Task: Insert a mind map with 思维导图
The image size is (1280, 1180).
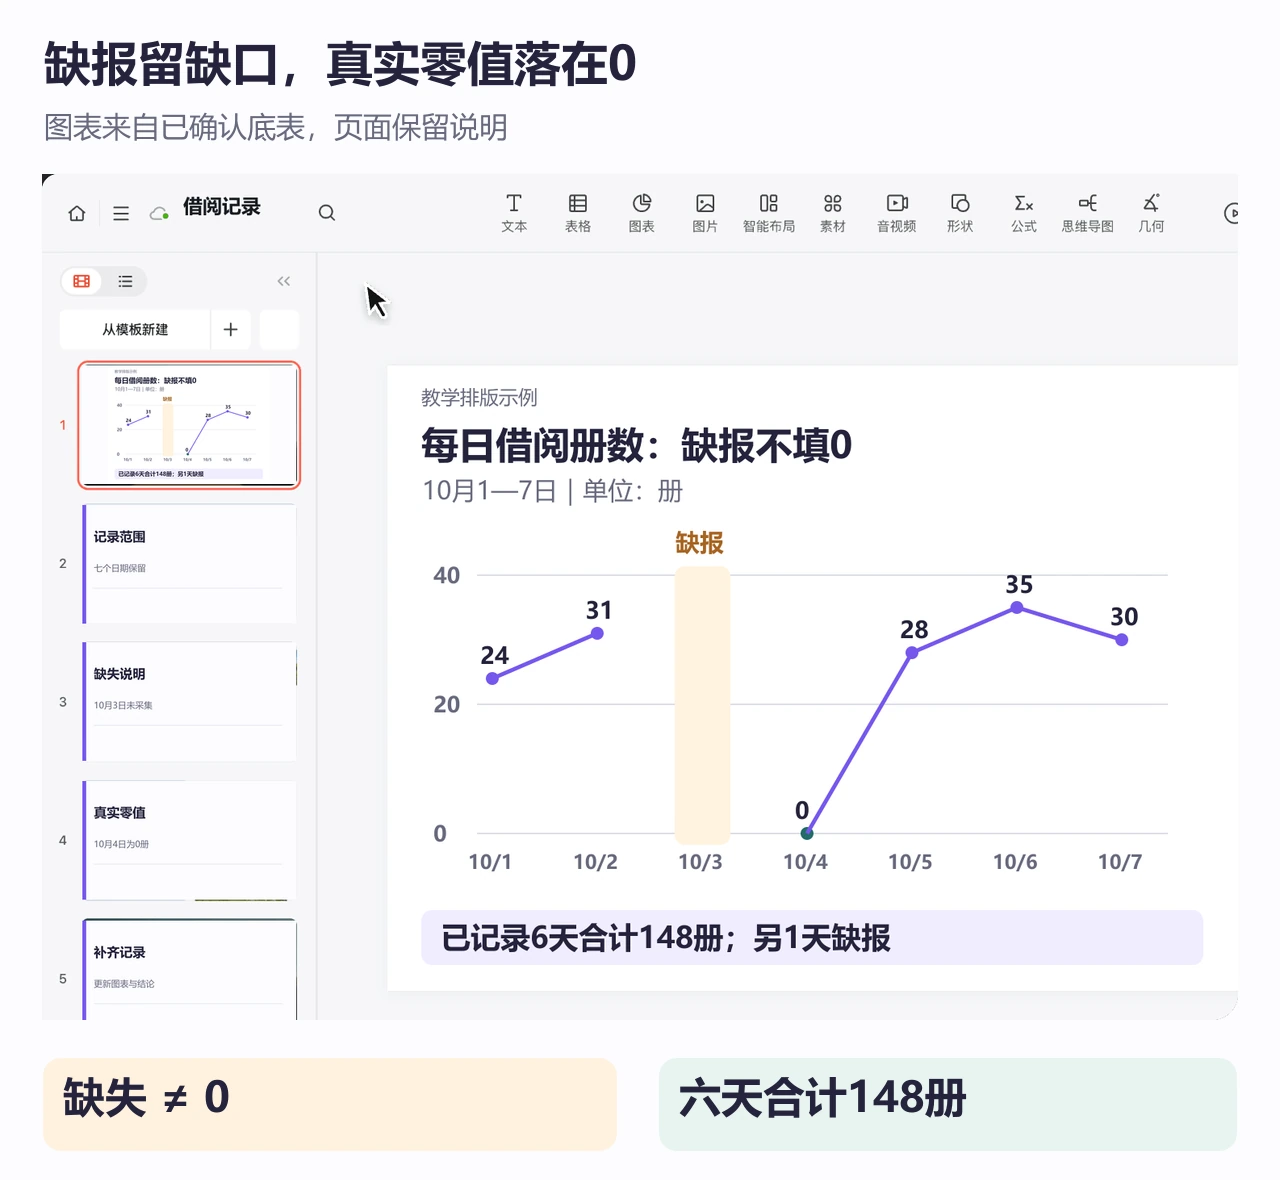Action: (1088, 213)
